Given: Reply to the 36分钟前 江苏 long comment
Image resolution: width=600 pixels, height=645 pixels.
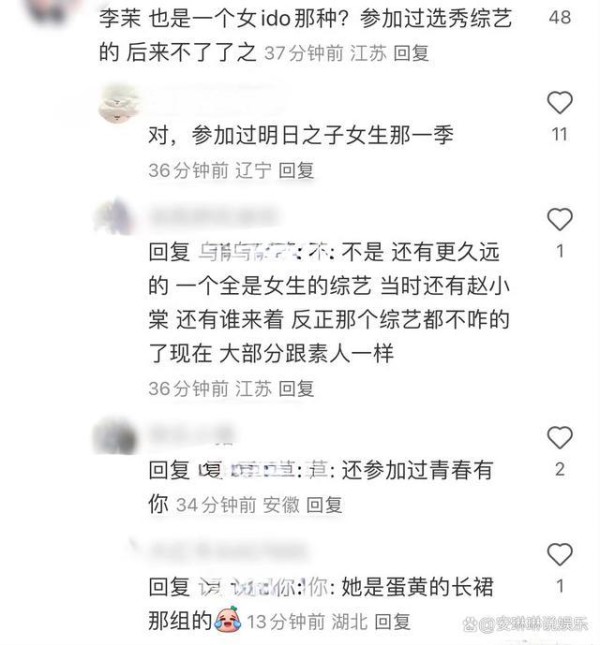Looking at the screenshot, I should [296, 388].
